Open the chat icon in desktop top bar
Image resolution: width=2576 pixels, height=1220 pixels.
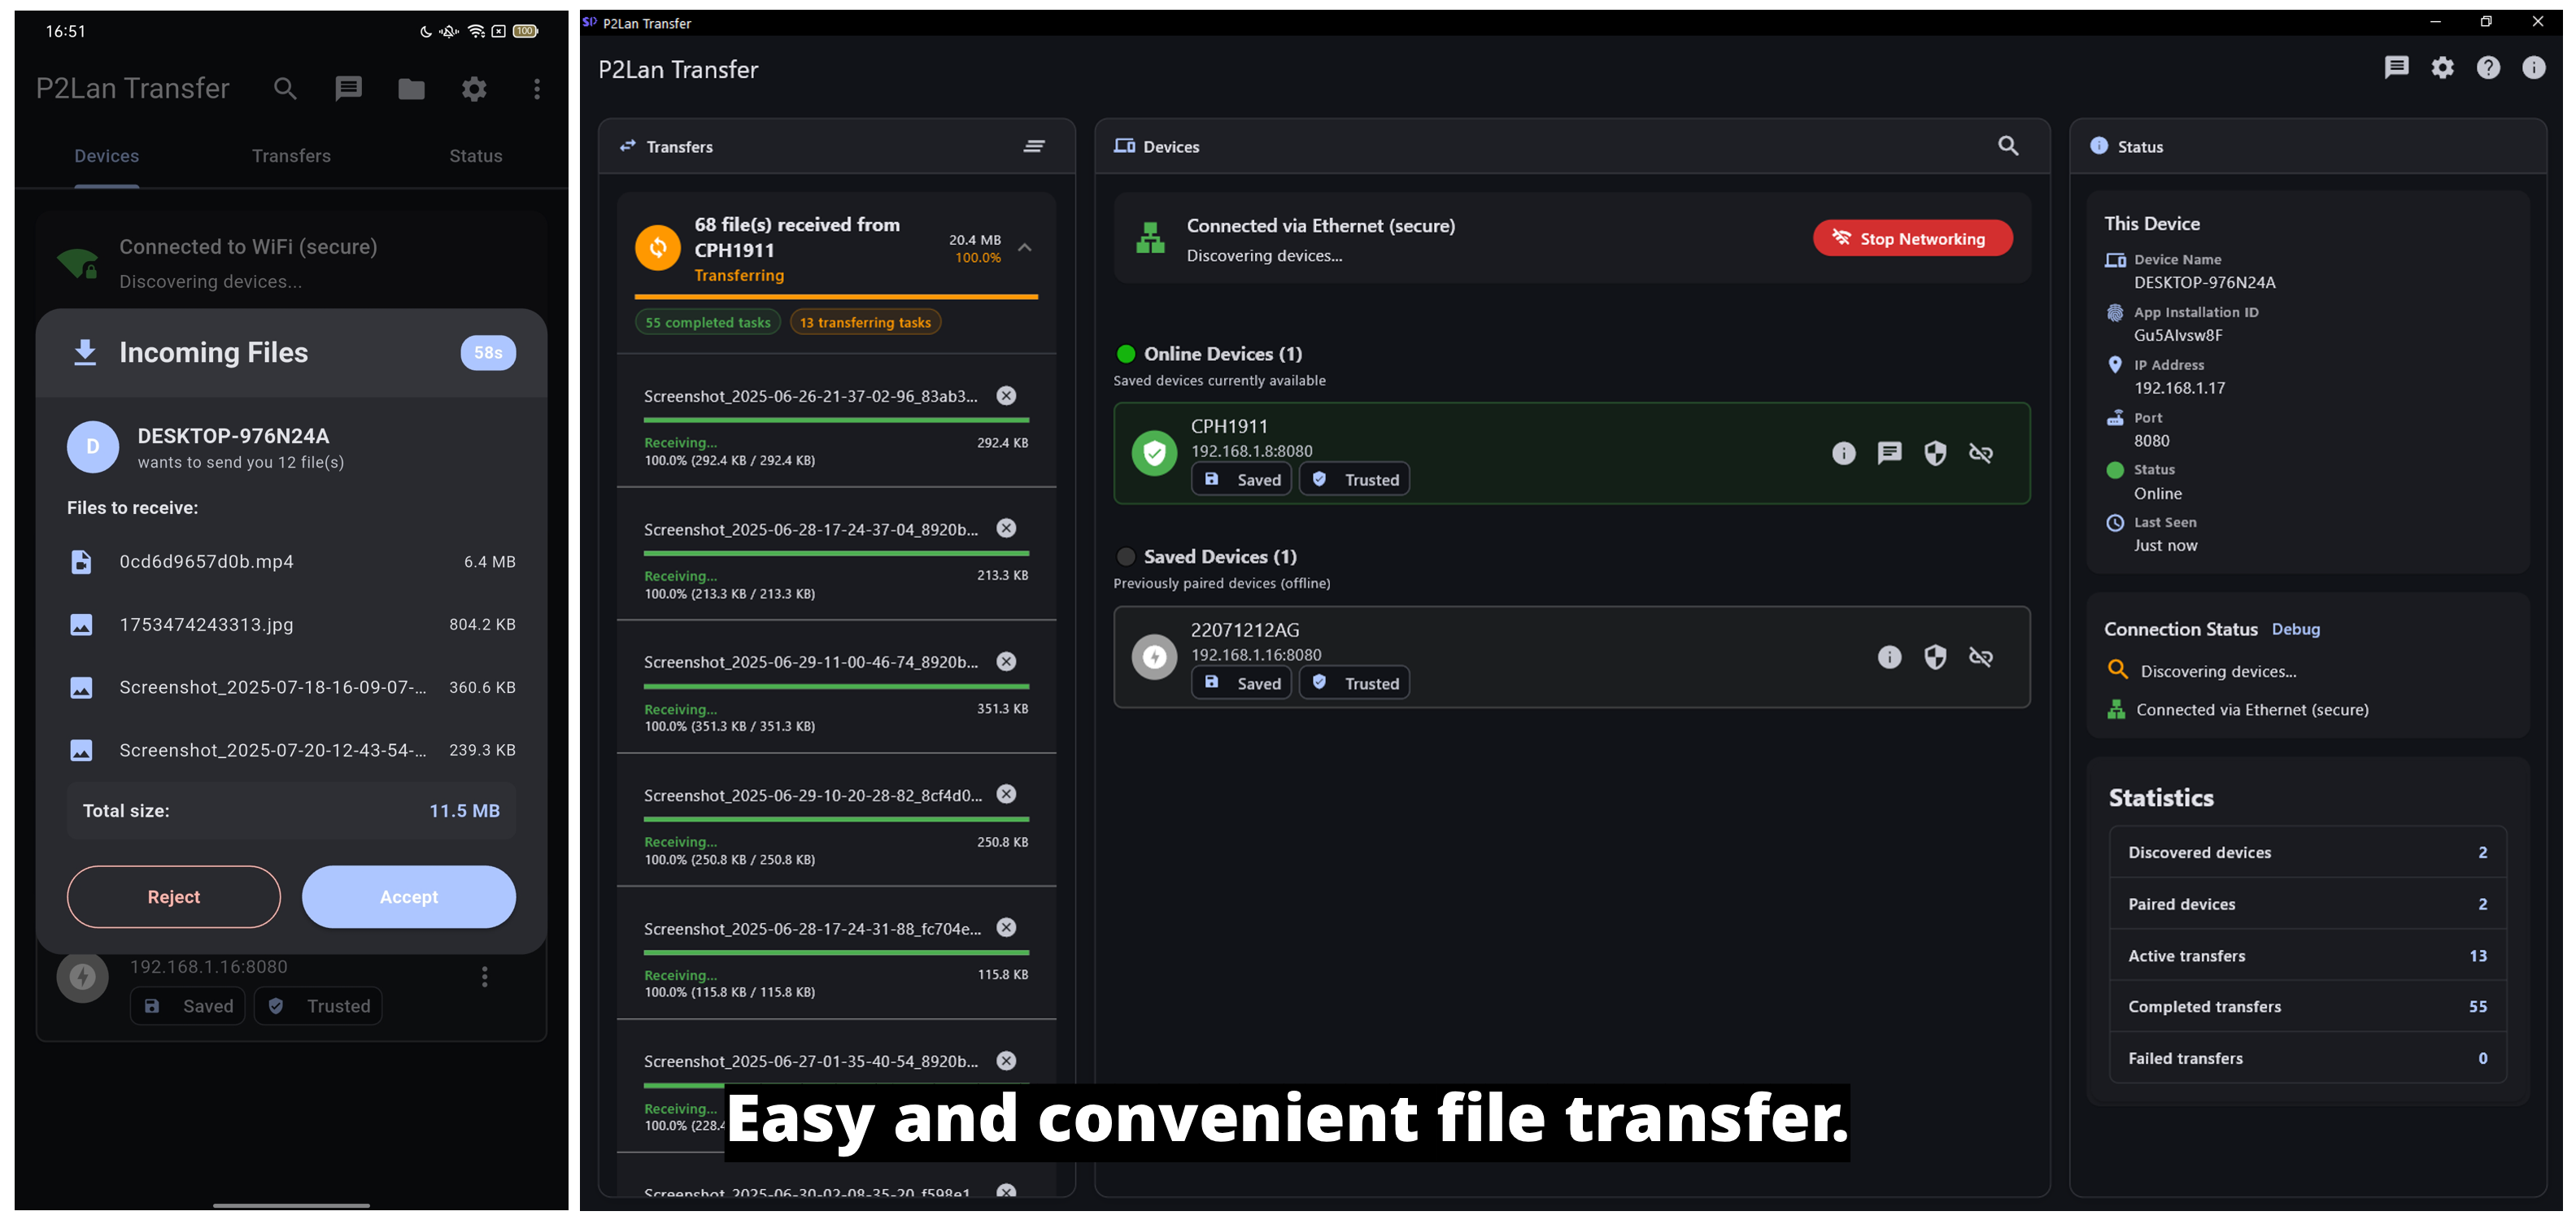[x=2397, y=67]
